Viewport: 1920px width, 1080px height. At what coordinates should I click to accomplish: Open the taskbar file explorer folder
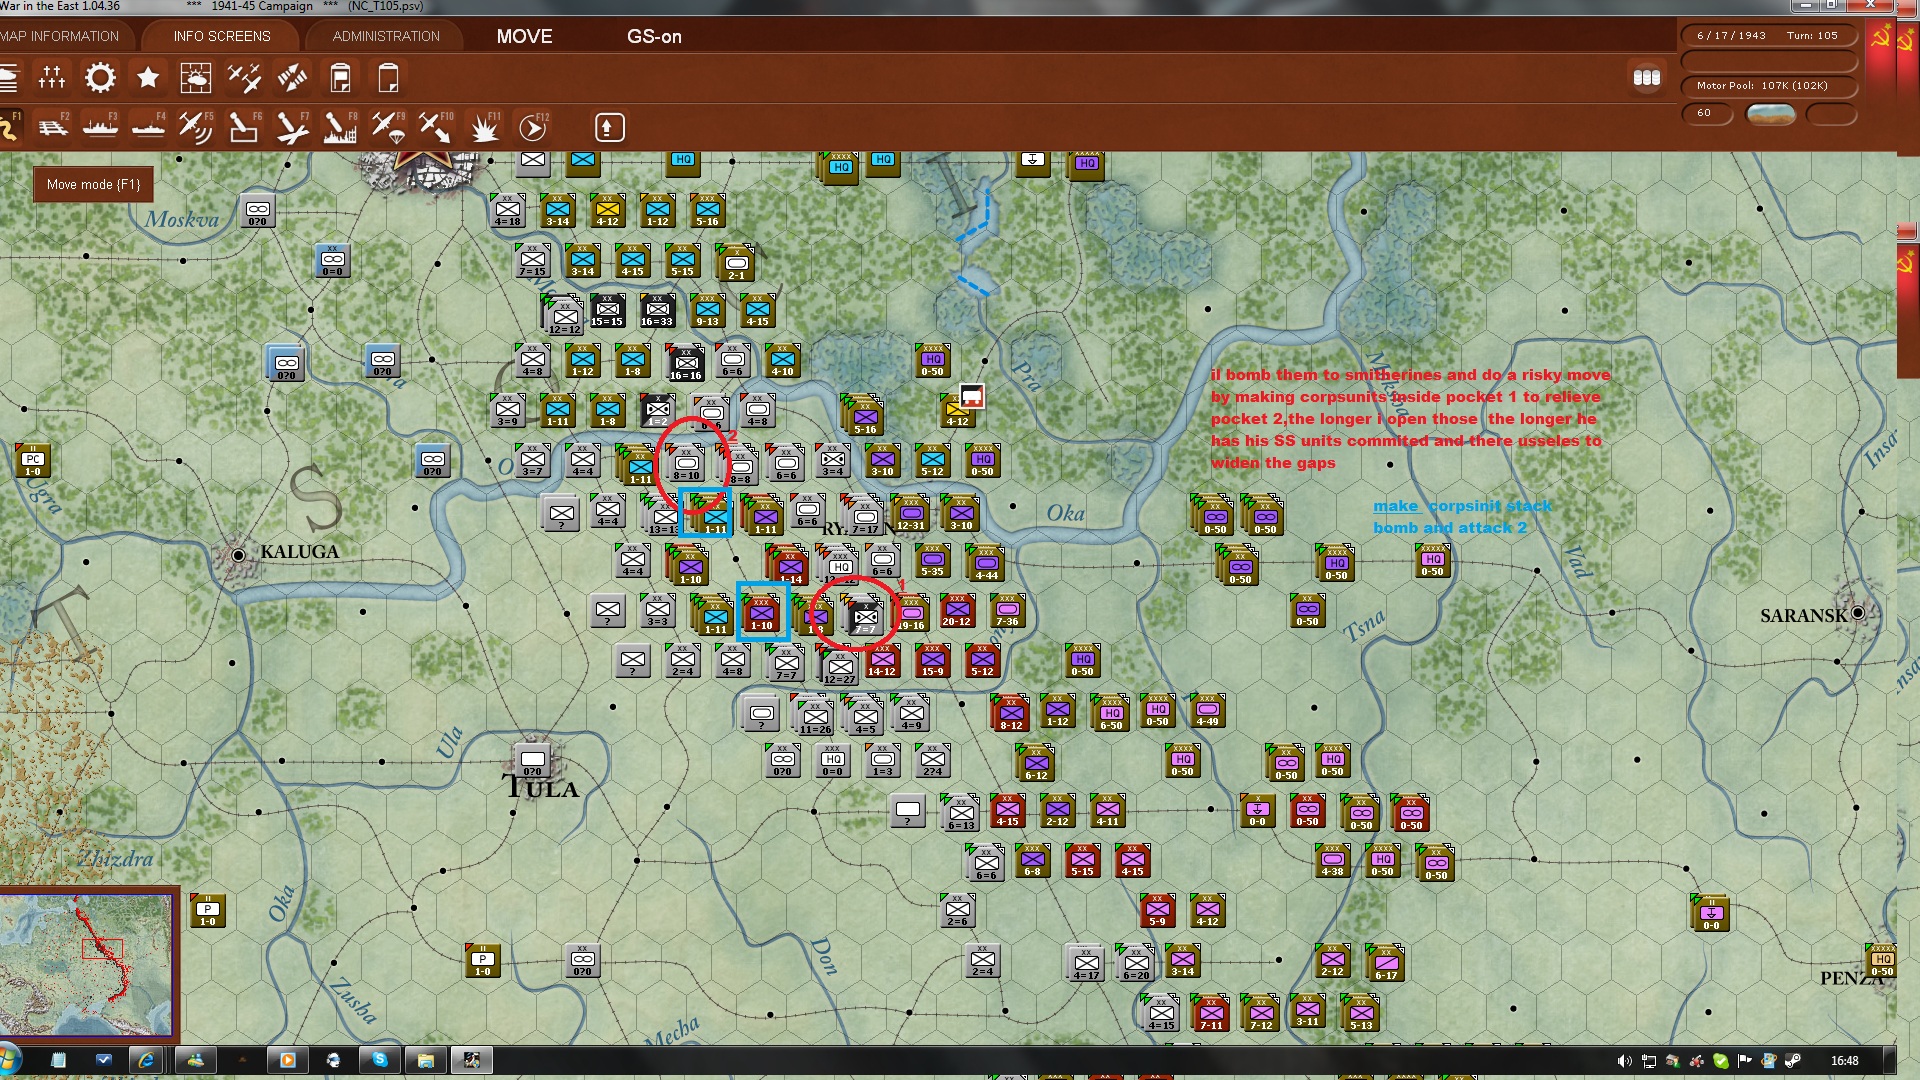(425, 1060)
